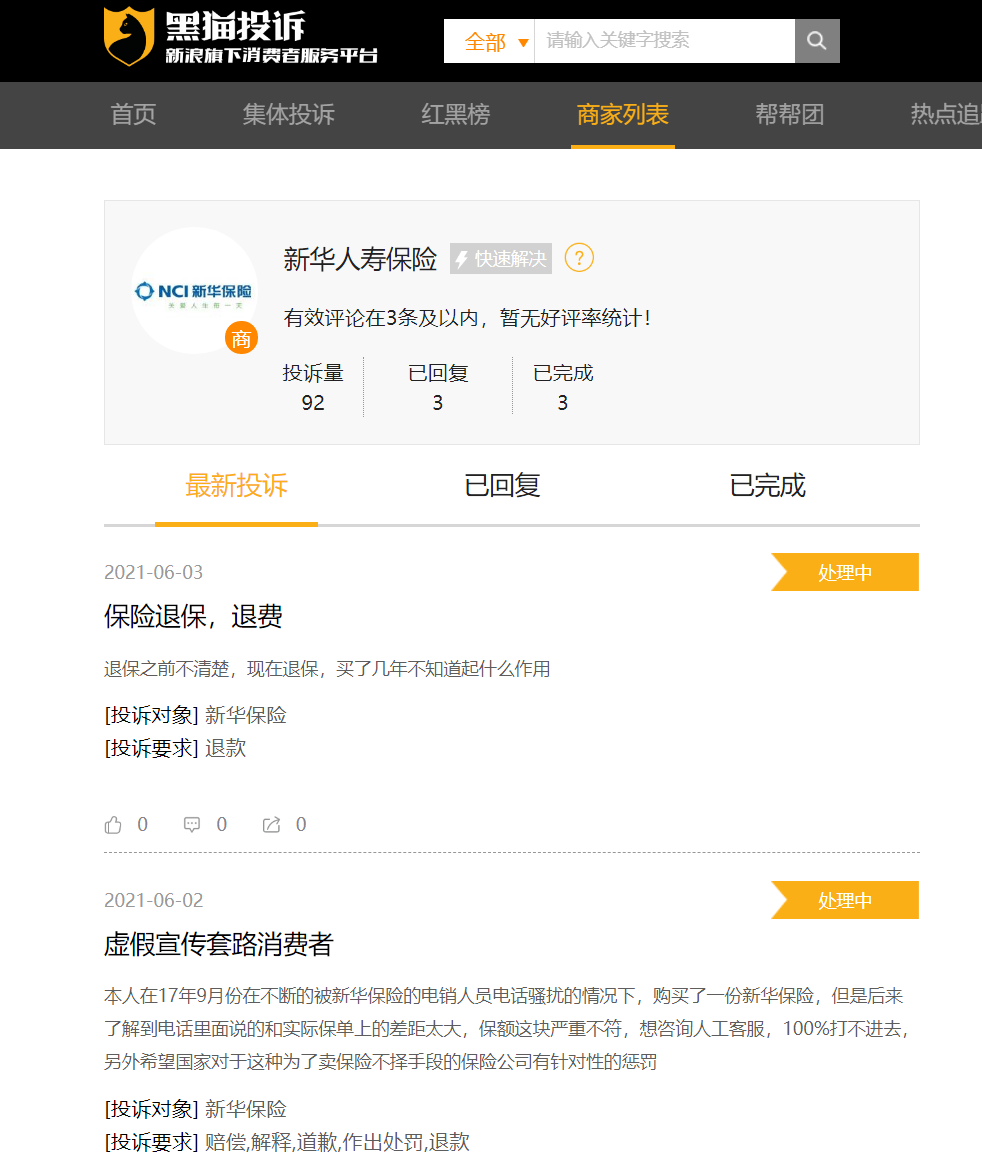Click the 快速解决 lightning badge
The height and width of the screenshot is (1159, 982).
pos(501,259)
